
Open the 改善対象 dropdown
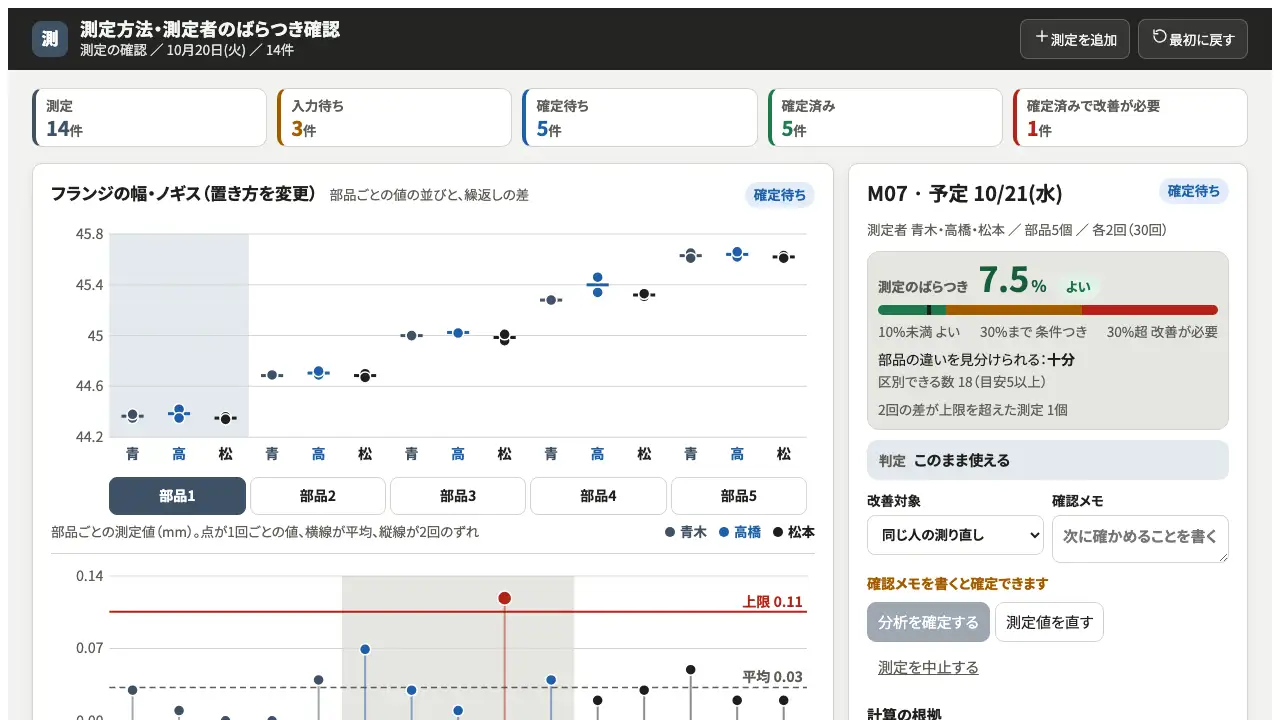click(x=955, y=535)
